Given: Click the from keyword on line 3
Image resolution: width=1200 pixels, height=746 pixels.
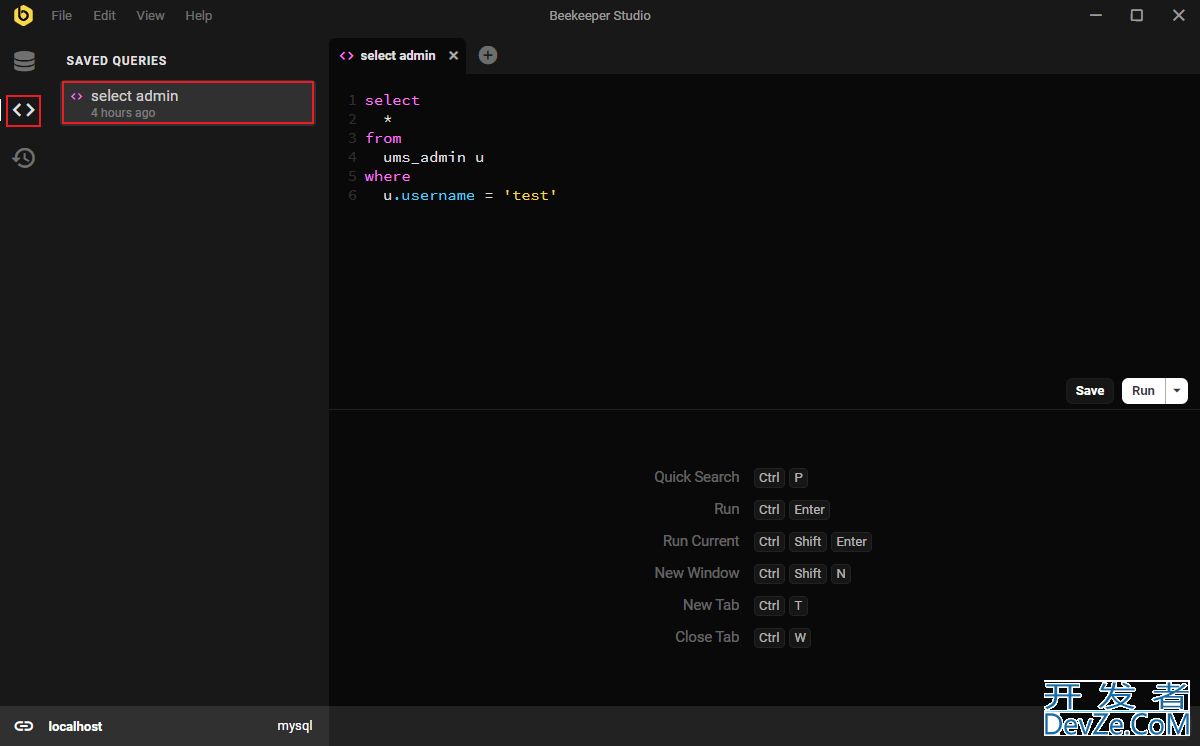Looking at the screenshot, I should pos(383,138).
